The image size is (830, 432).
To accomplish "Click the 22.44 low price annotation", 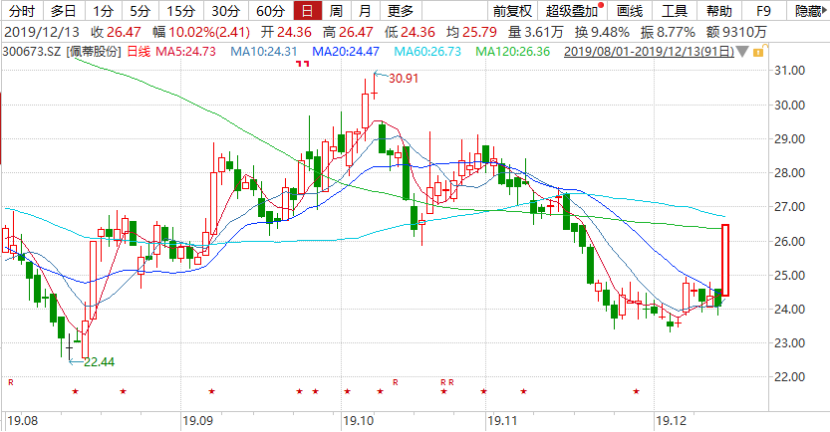I will (x=99, y=362).
